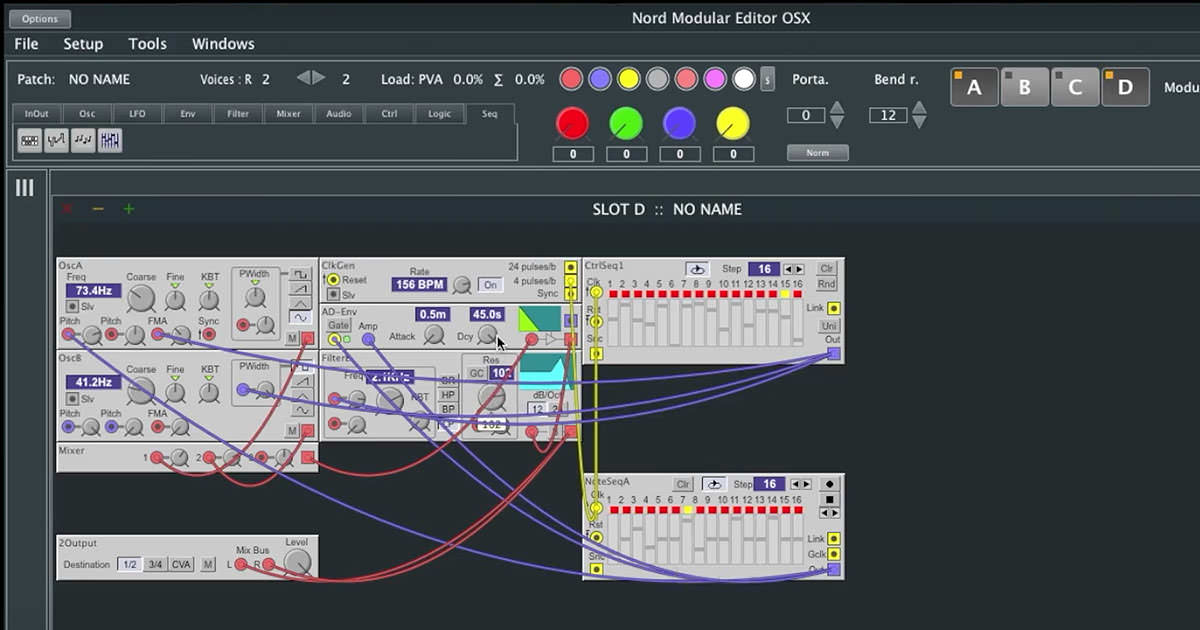This screenshot has width=1200, height=630.
Task: Switch to the Filter module tab
Action: pos(238,114)
